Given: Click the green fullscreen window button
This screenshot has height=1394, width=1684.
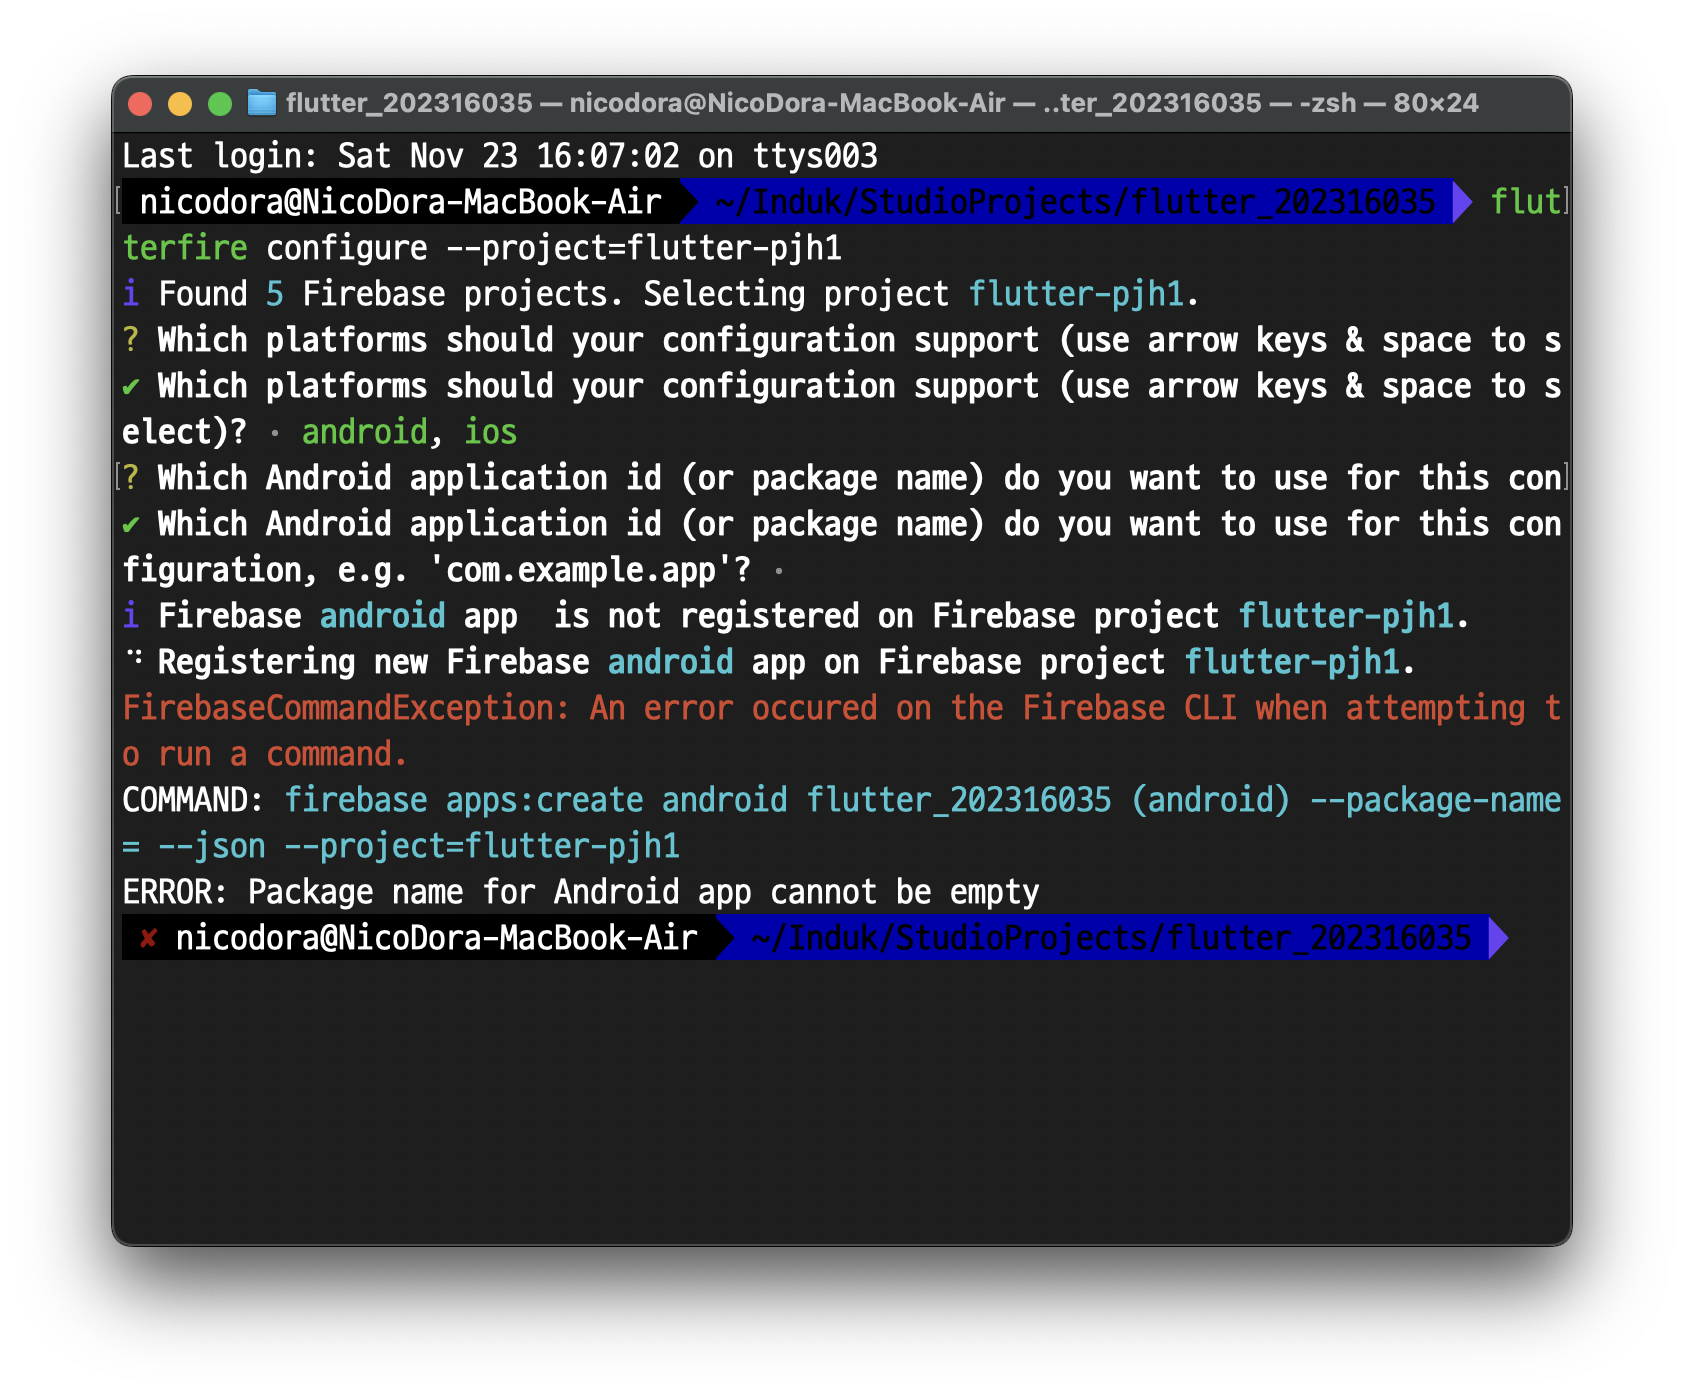Looking at the screenshot, I should coord(220,104).
